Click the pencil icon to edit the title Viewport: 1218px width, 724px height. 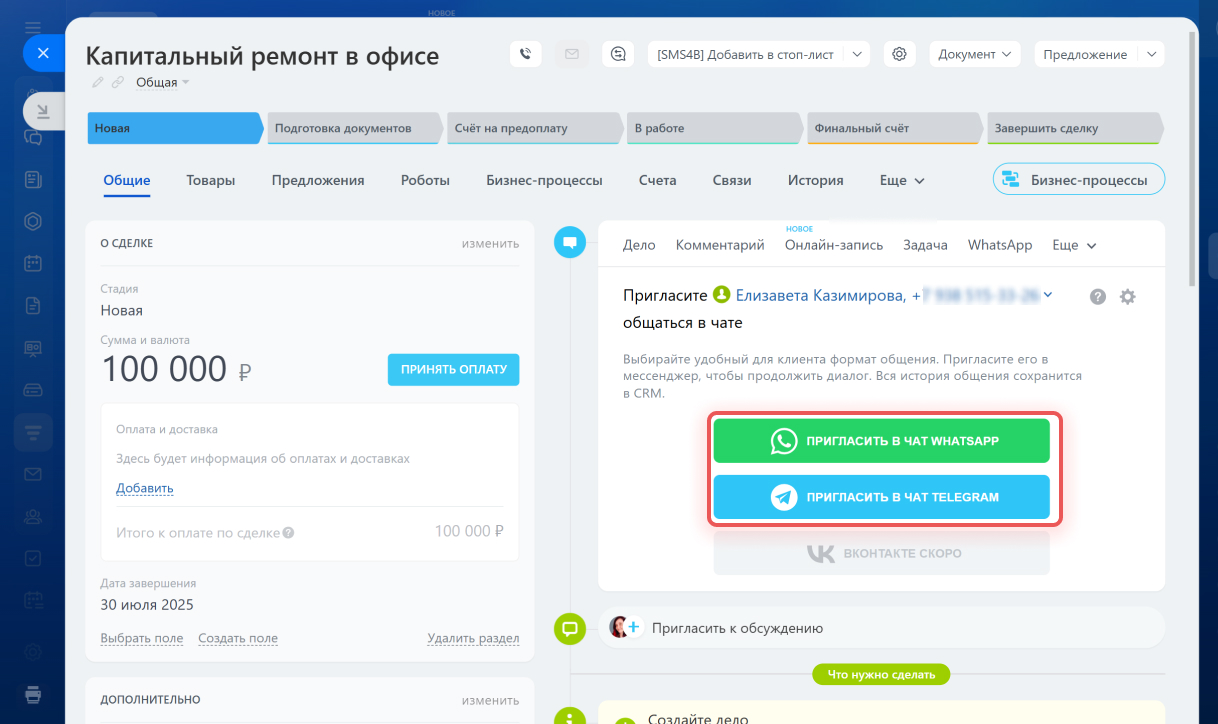[98, 82]
